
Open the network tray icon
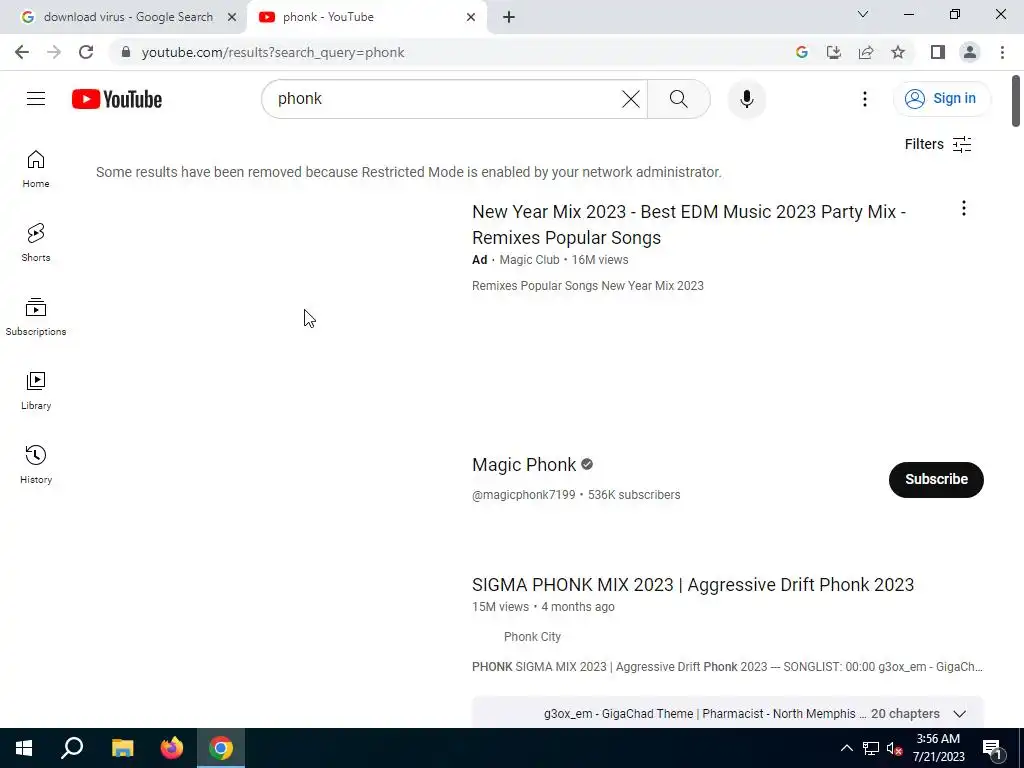(x=871, y=748)
